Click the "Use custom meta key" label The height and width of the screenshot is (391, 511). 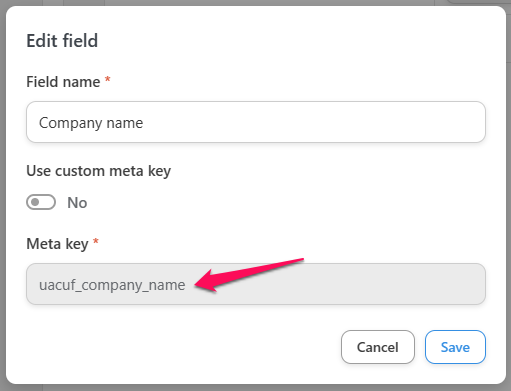tap(98, 171)
